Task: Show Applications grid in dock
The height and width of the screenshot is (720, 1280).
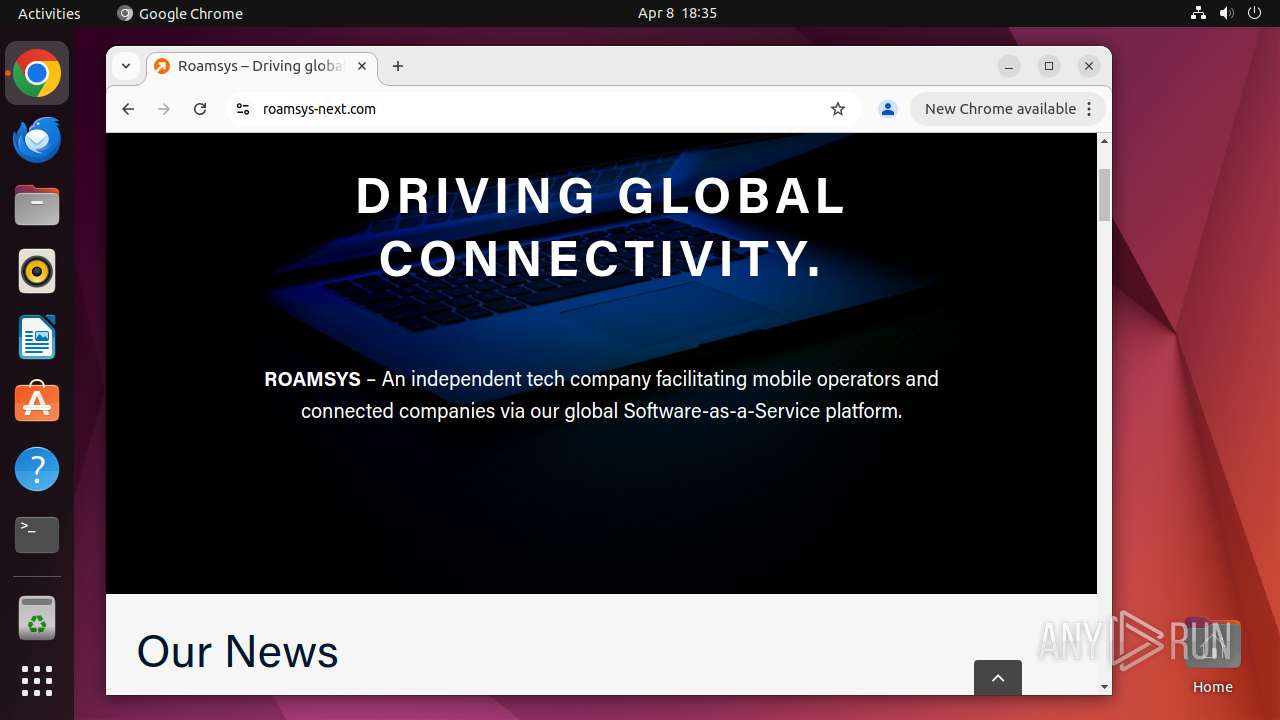Action: click(37, 681)
